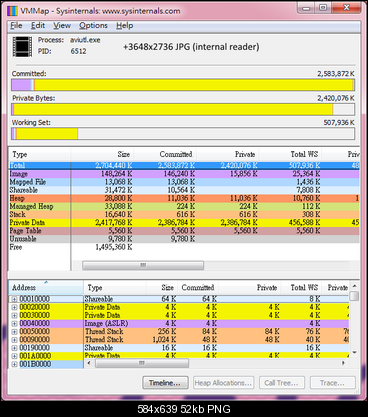Minimize the VMMap window
The height and width of the screenshot is (417, 368).
coord(306,8)
